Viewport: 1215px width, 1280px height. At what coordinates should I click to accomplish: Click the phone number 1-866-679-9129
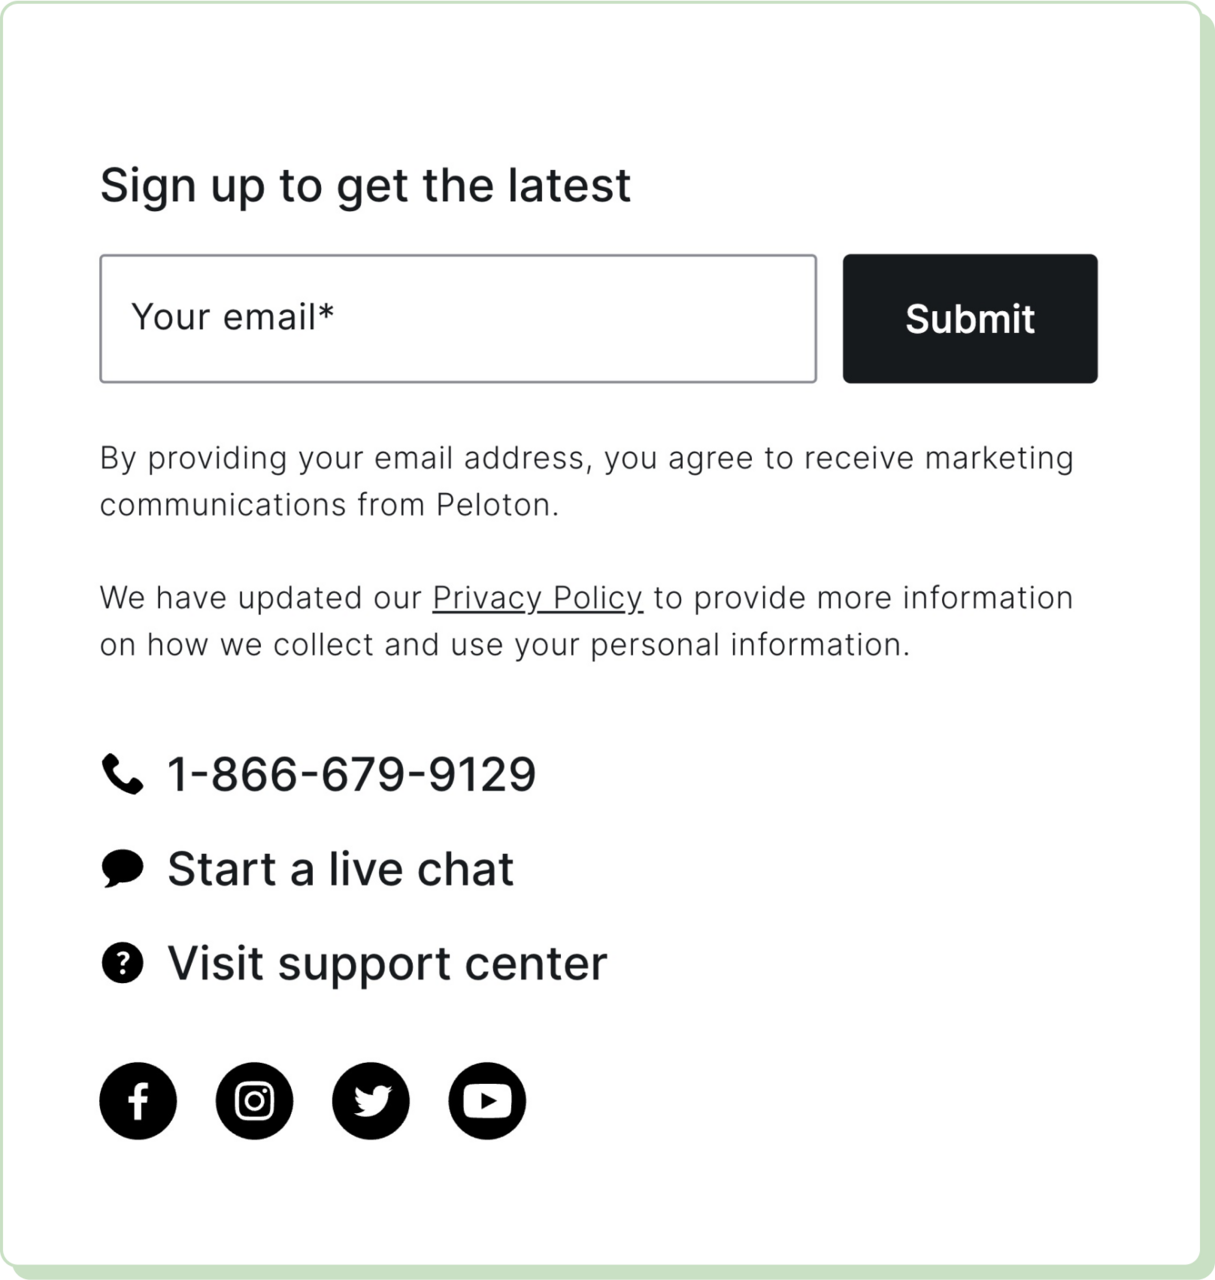352,773
